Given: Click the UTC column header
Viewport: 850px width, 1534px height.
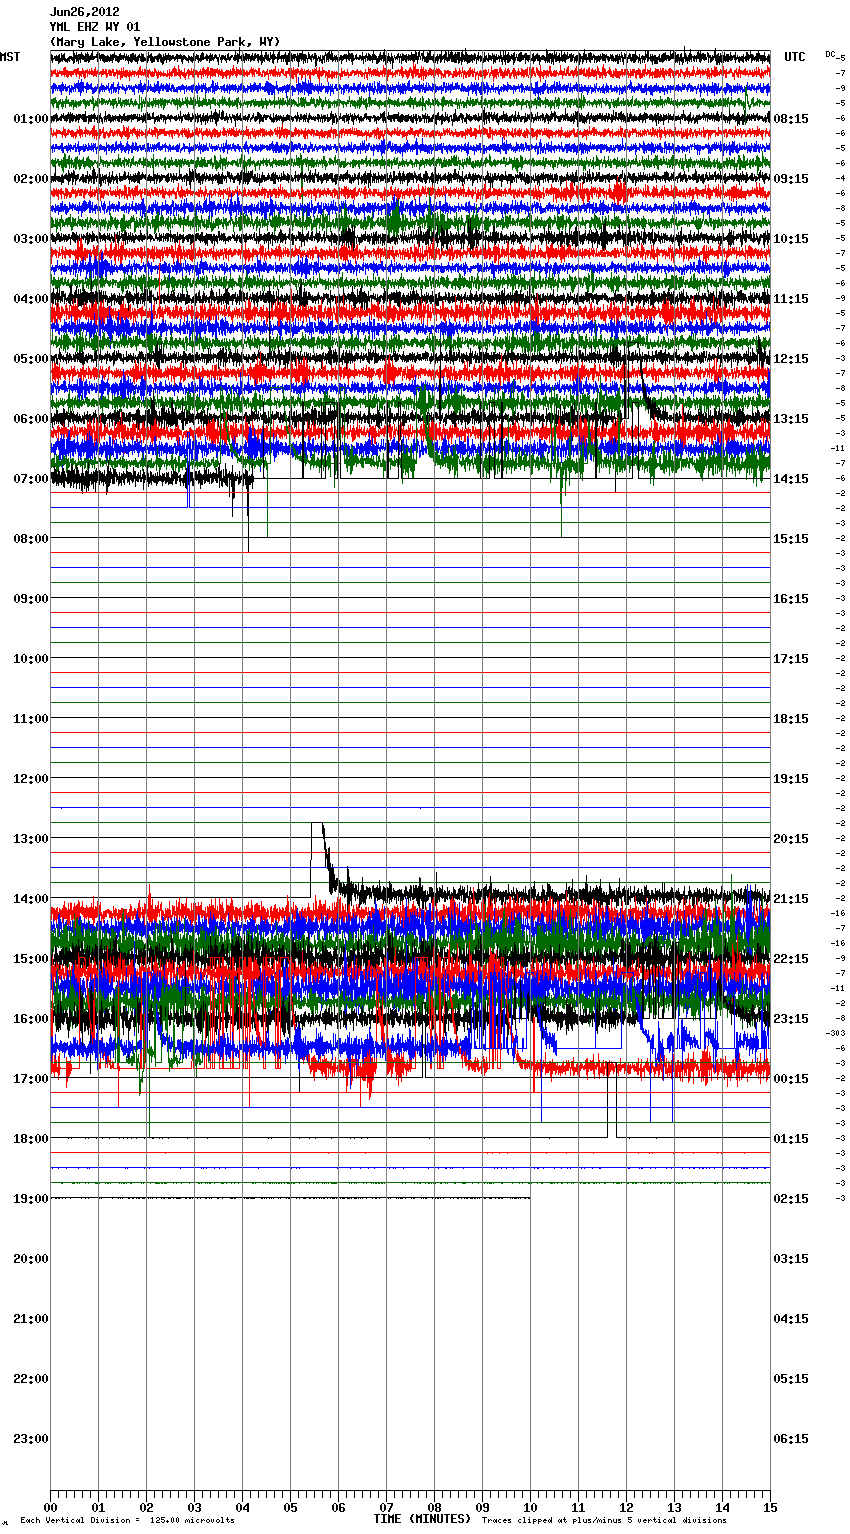Looking at the screenshot, I should [x=795, y=57].
